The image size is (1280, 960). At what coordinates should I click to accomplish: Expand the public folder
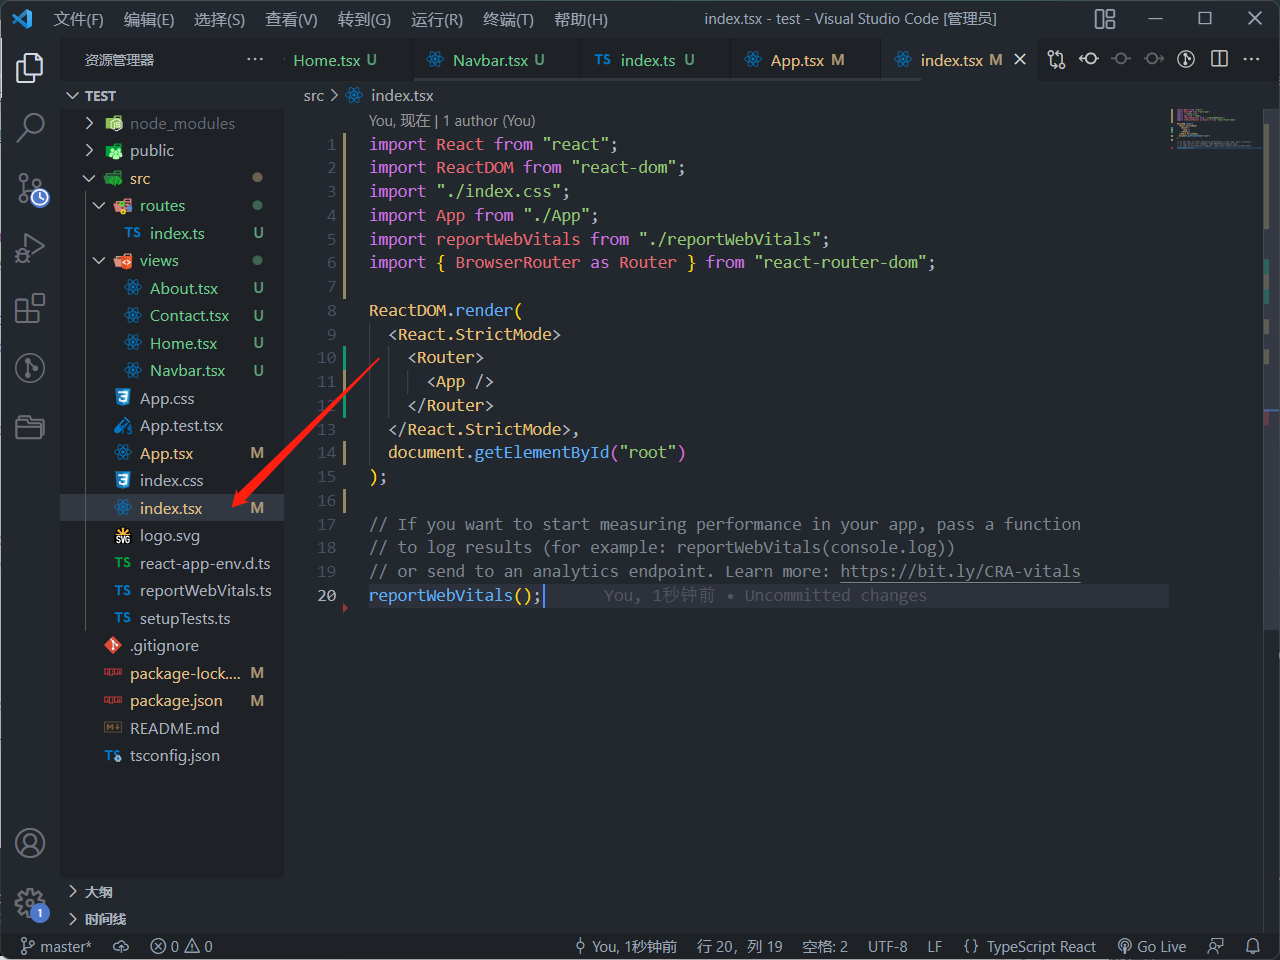coord(172,150)
